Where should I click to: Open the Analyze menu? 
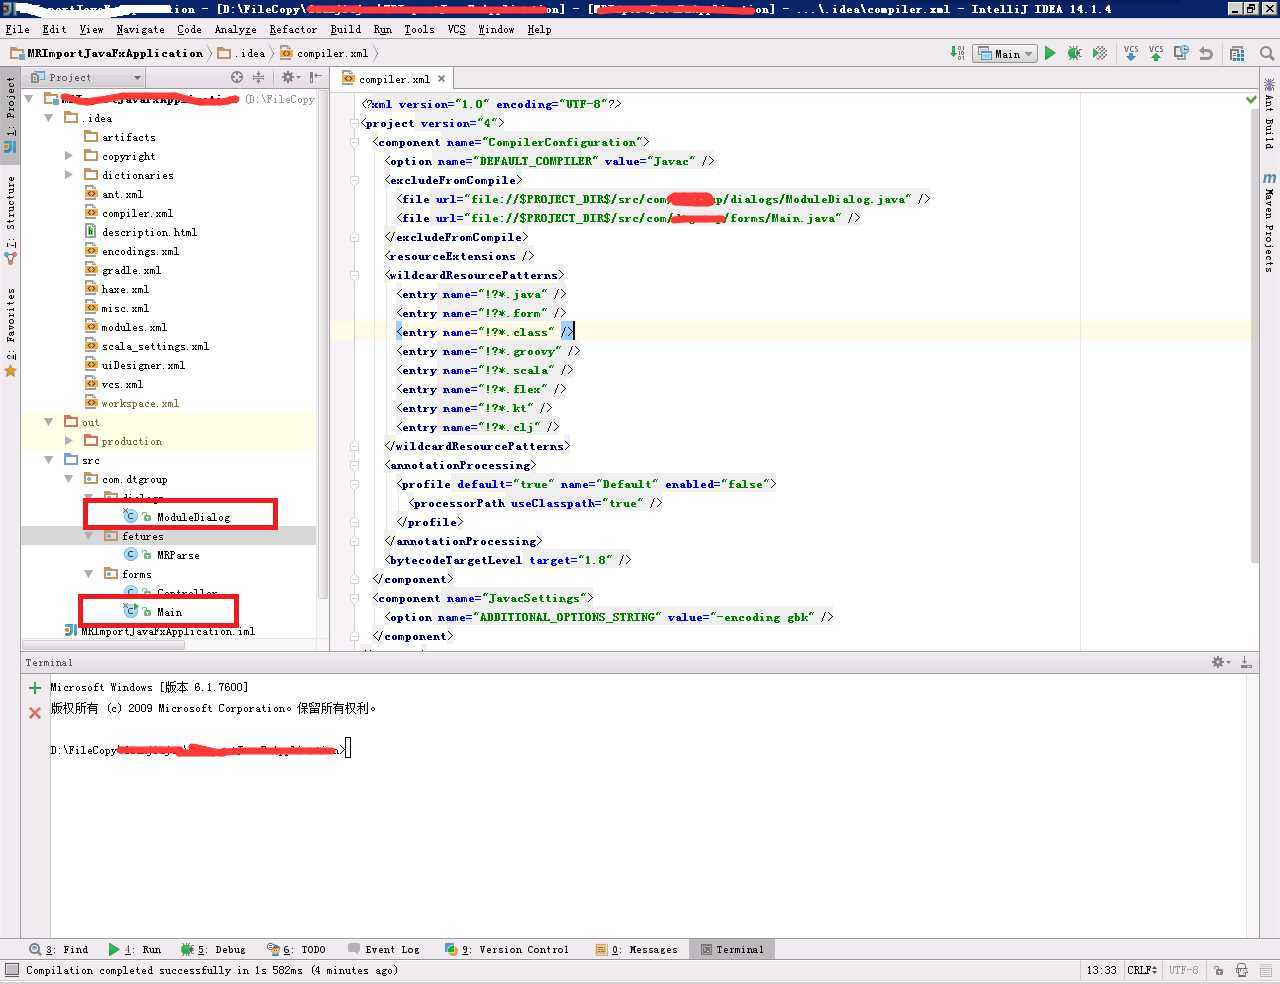click(235, 29)
